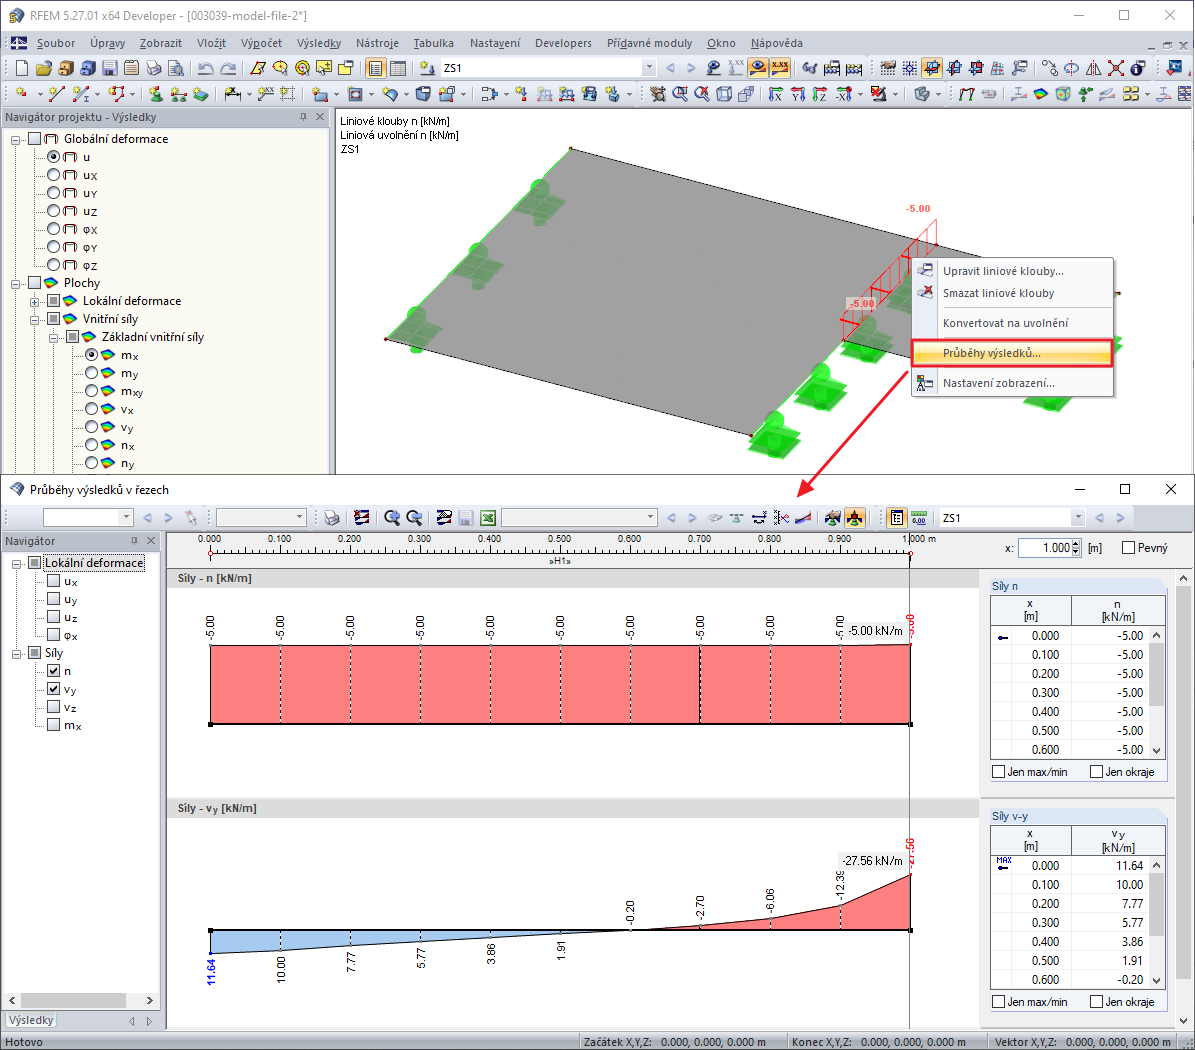Collapse the Plochy tree node
The image size is (1195, 1050).
pos(15,284)
